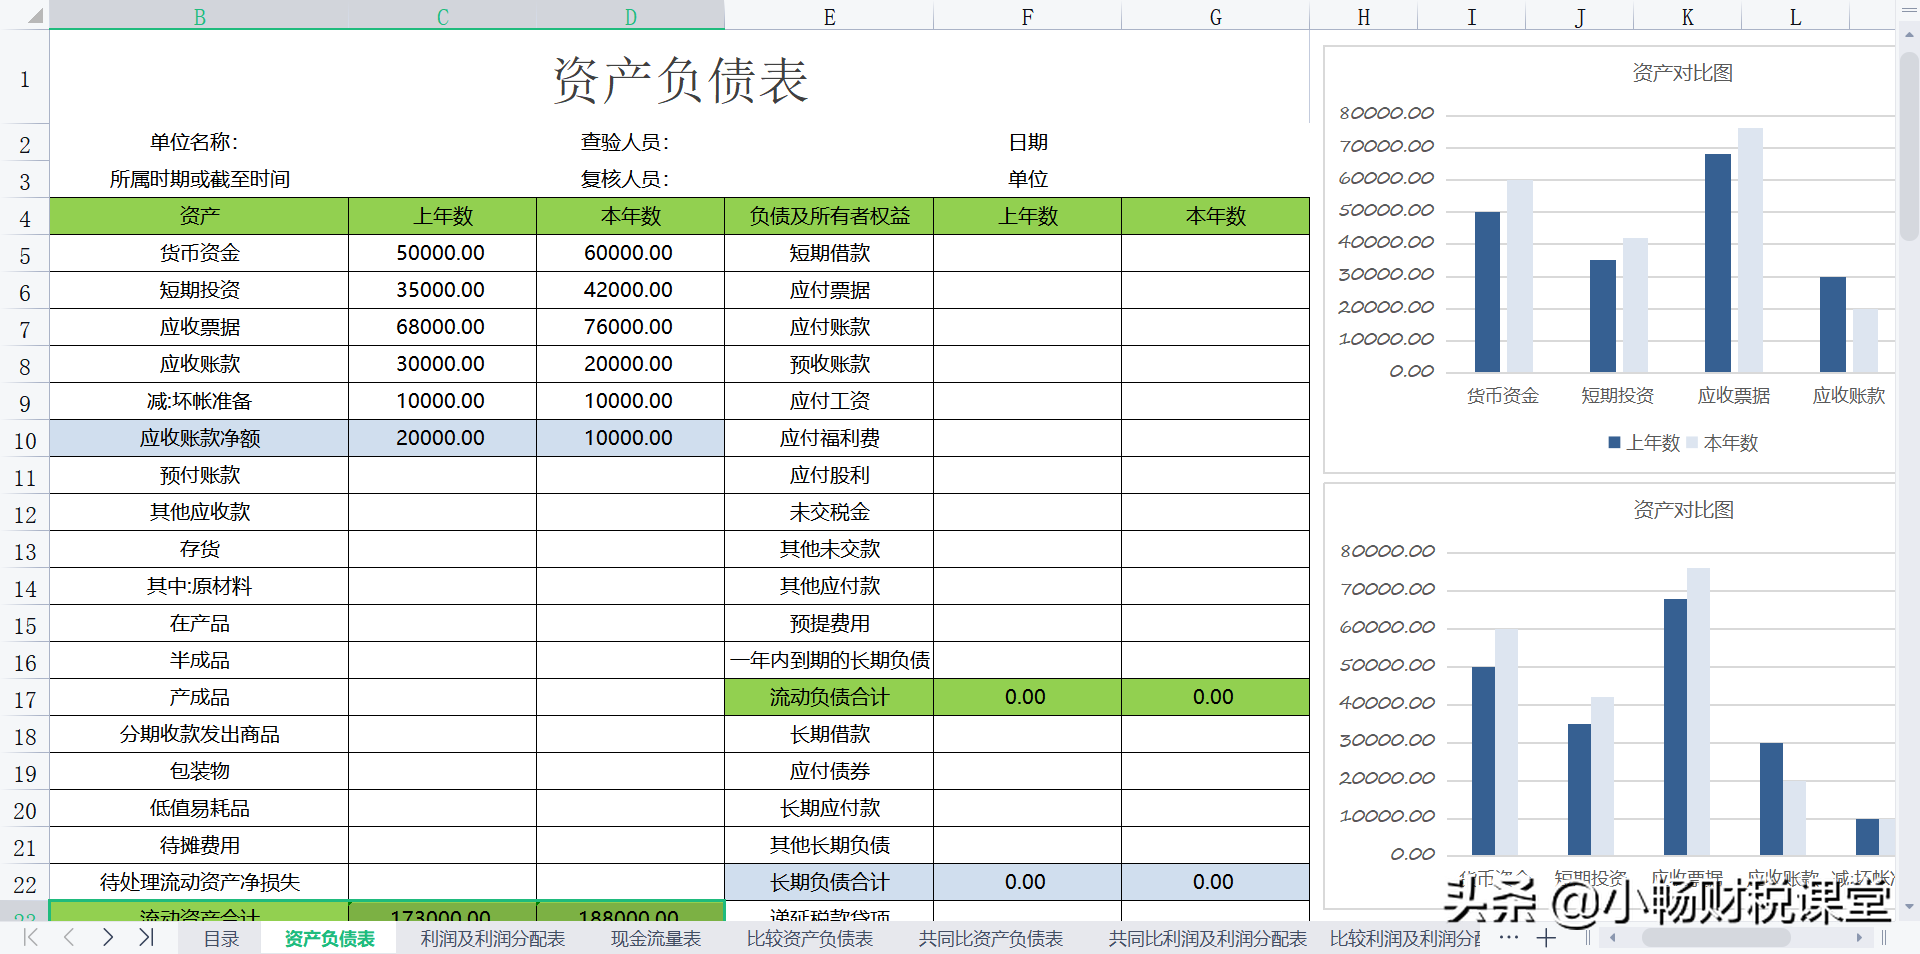
Task: Switch to 利润及利润分配表 sheet
Action: pos(492,939)
